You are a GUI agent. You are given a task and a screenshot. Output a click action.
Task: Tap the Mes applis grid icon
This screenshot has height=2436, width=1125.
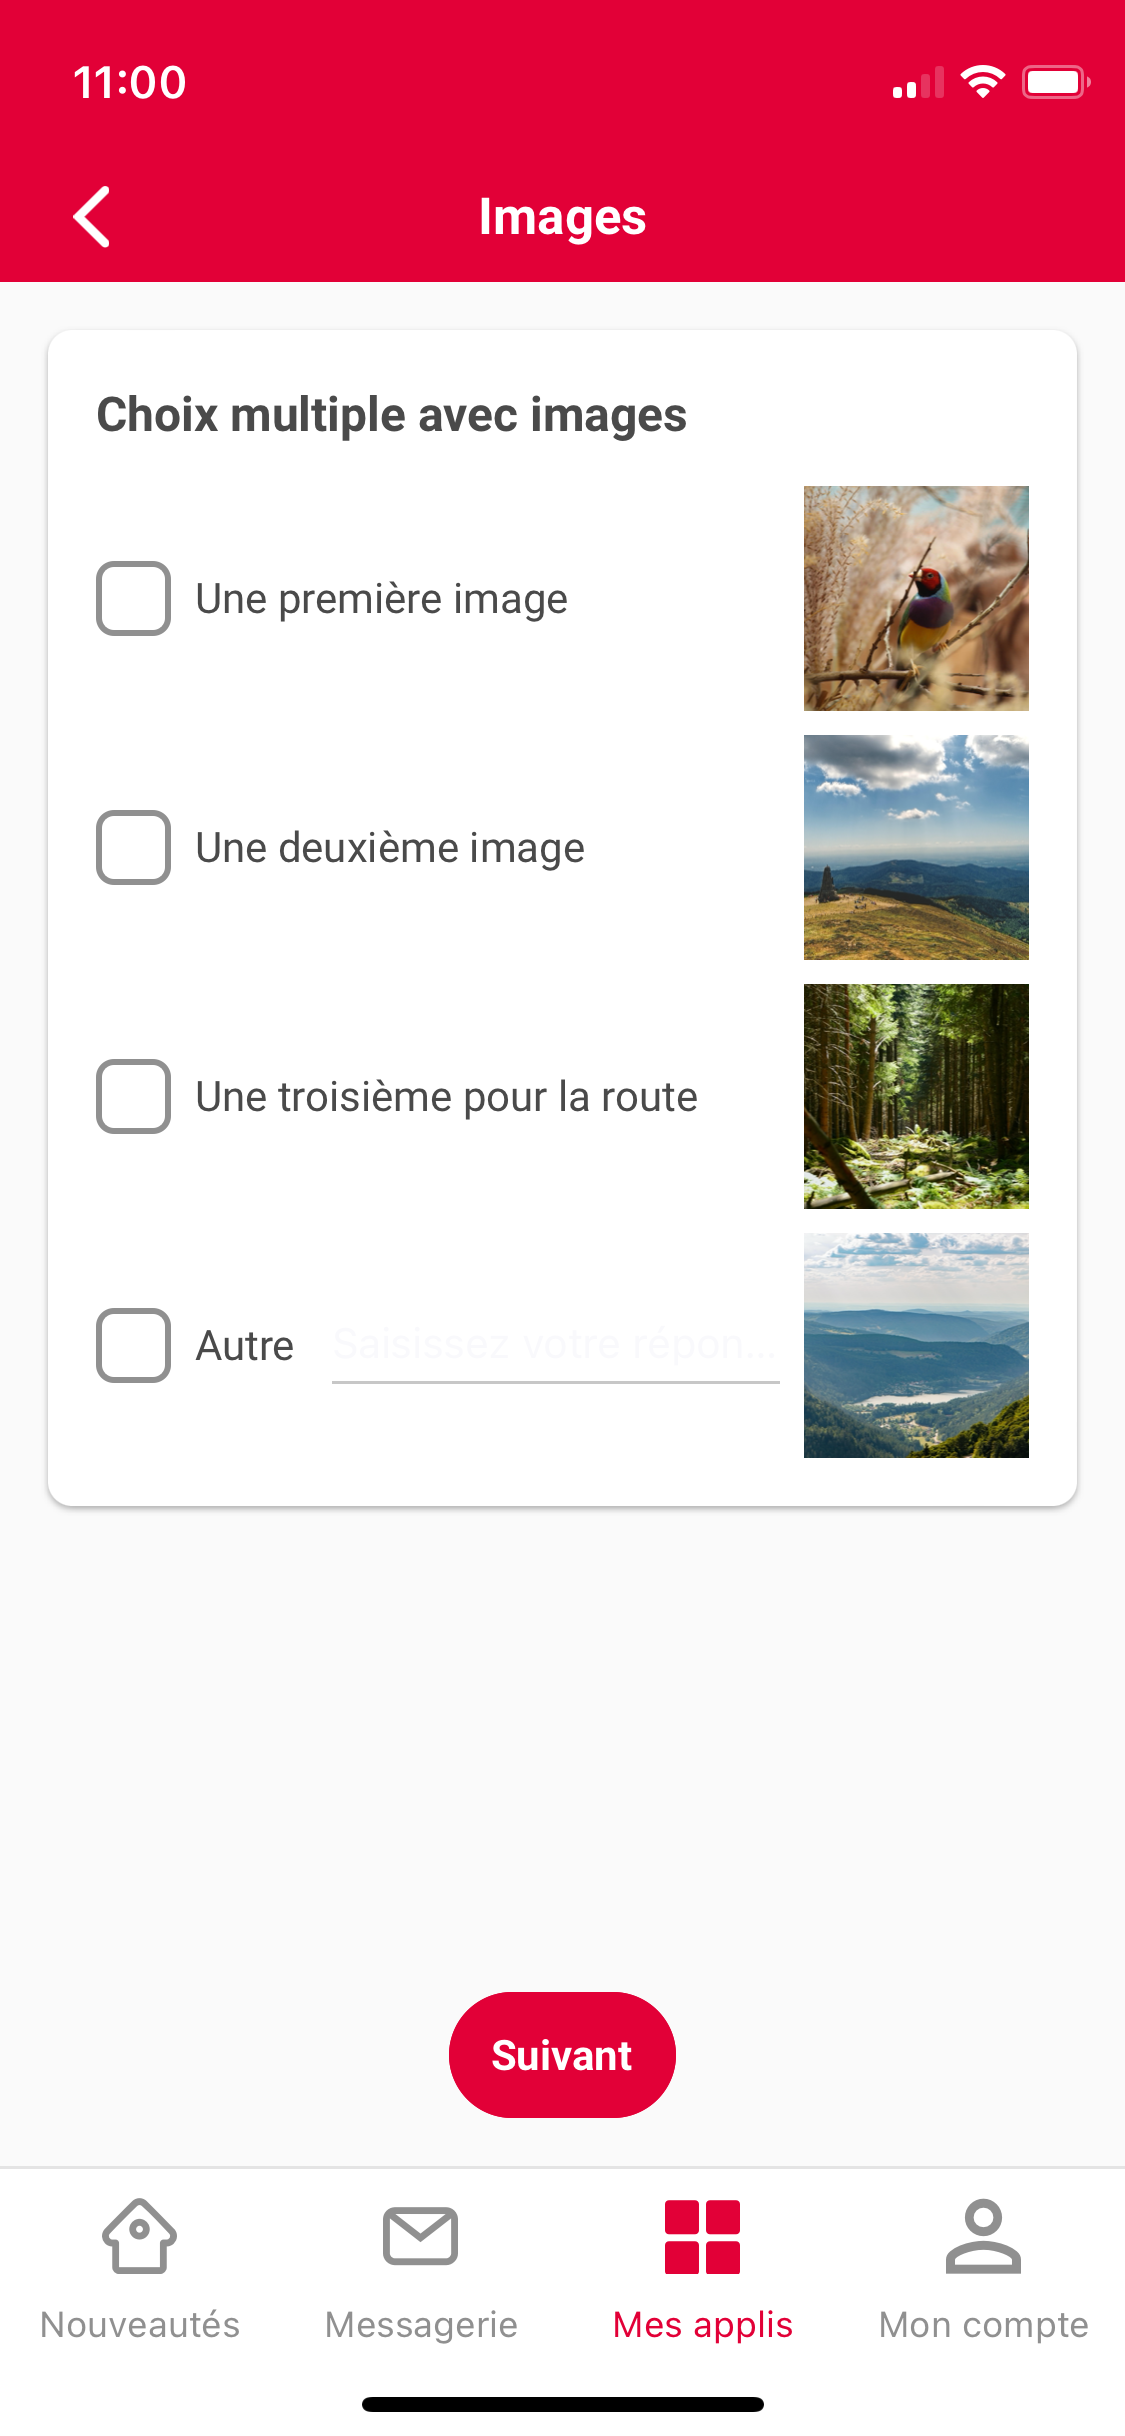click(x=702, y=2236)
